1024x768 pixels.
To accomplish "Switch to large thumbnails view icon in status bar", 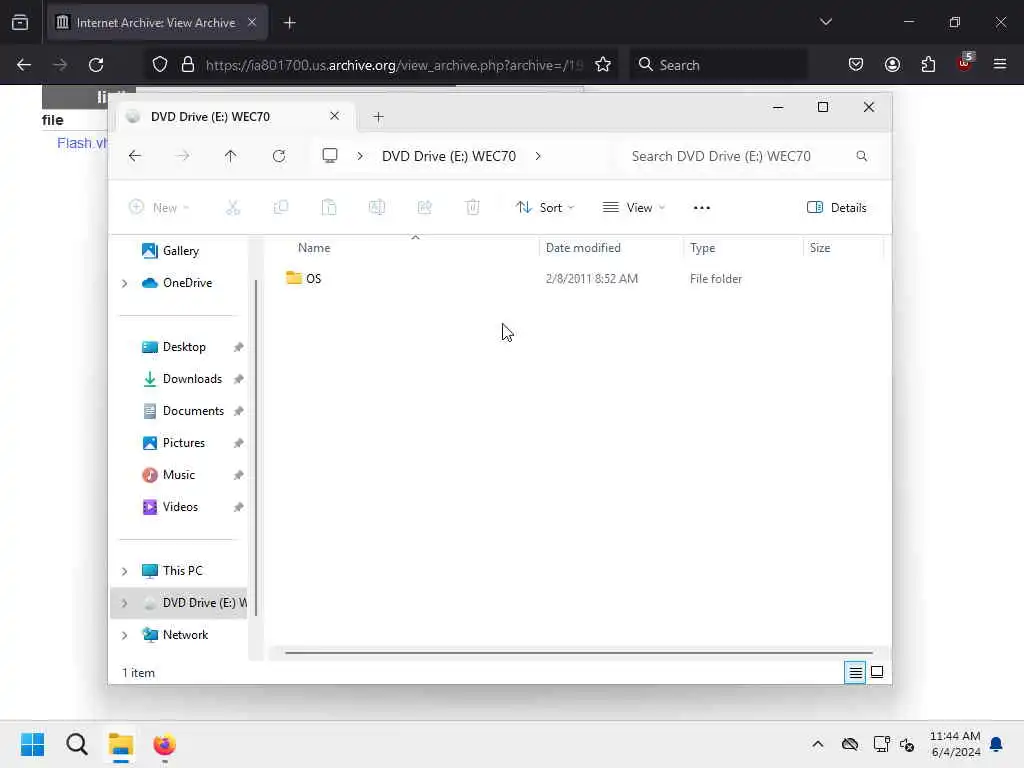I will 877,672.
